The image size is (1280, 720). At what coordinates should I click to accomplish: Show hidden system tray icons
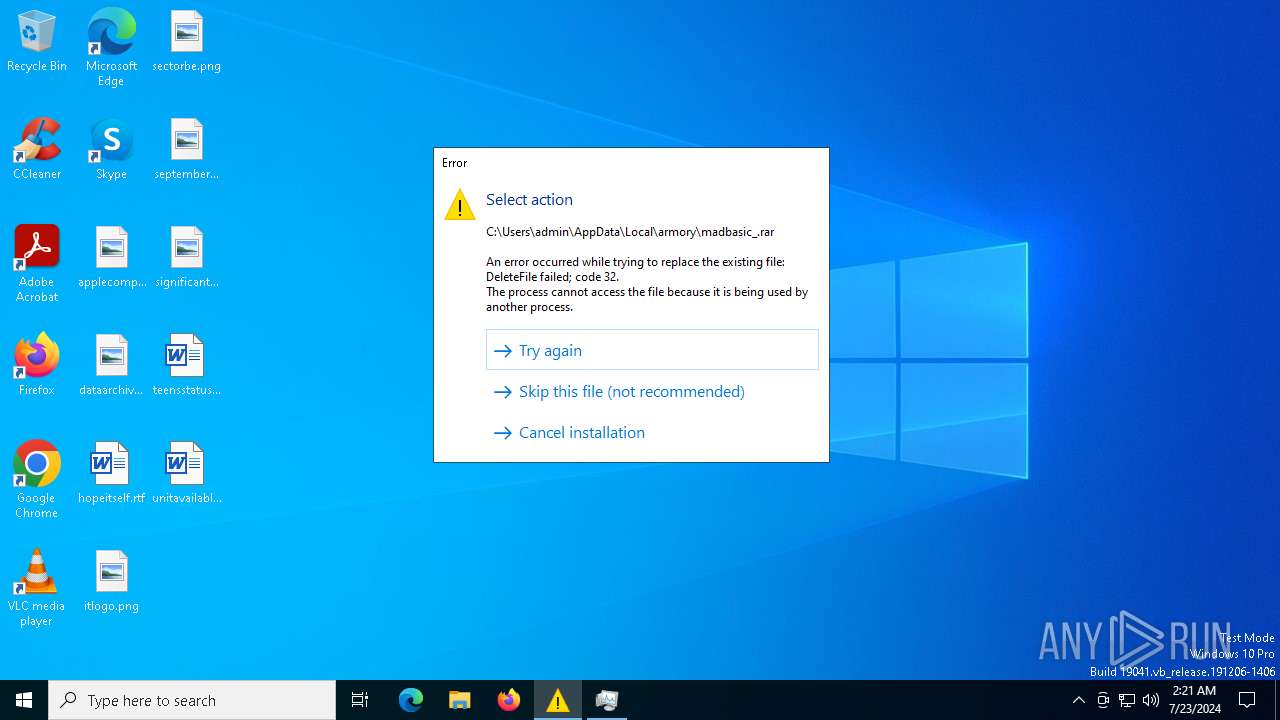click(x=1078, y=700)
